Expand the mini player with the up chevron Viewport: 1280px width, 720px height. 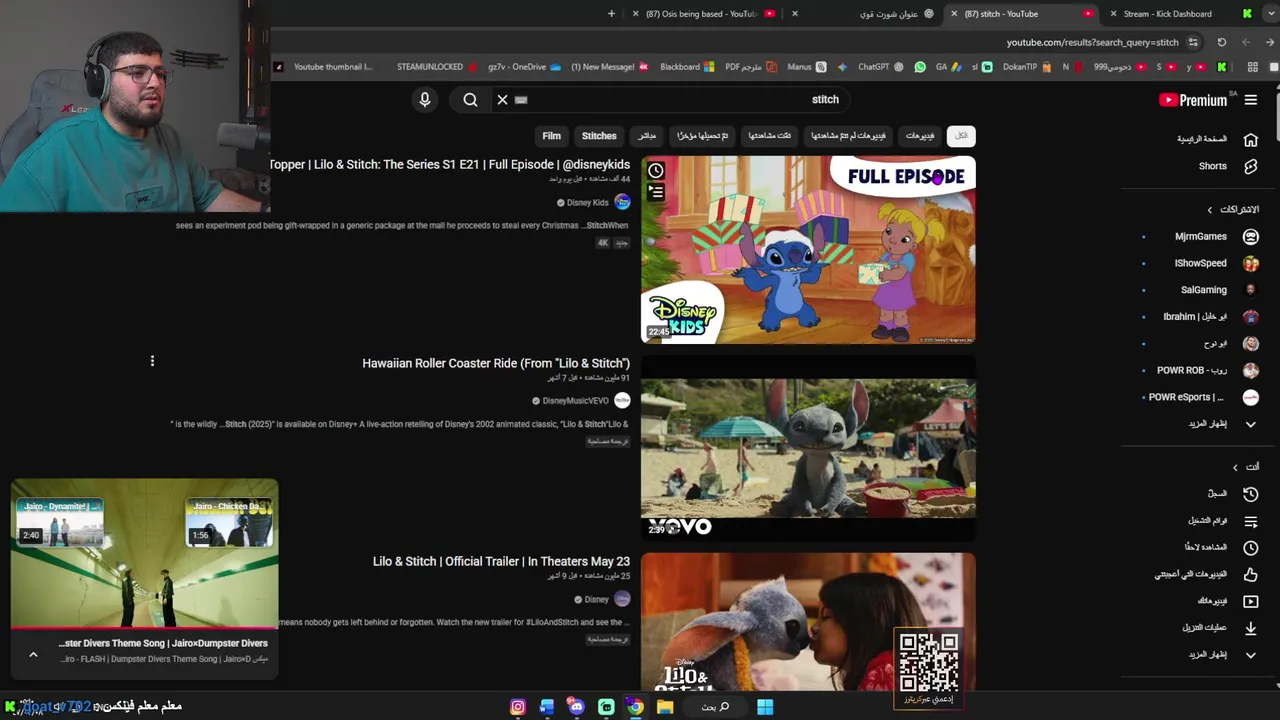[x=33, y=655]
